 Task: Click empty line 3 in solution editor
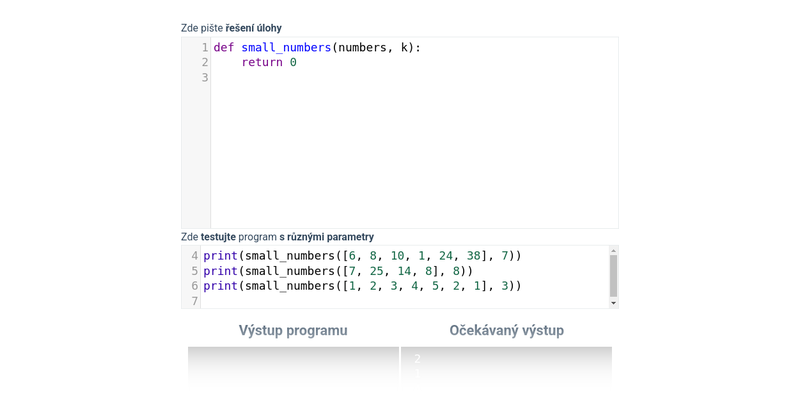[400, 77]
